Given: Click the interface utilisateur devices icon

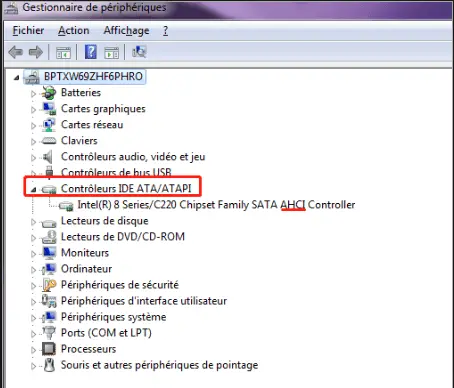Looking at the screenshot, I should click(49, 301).
